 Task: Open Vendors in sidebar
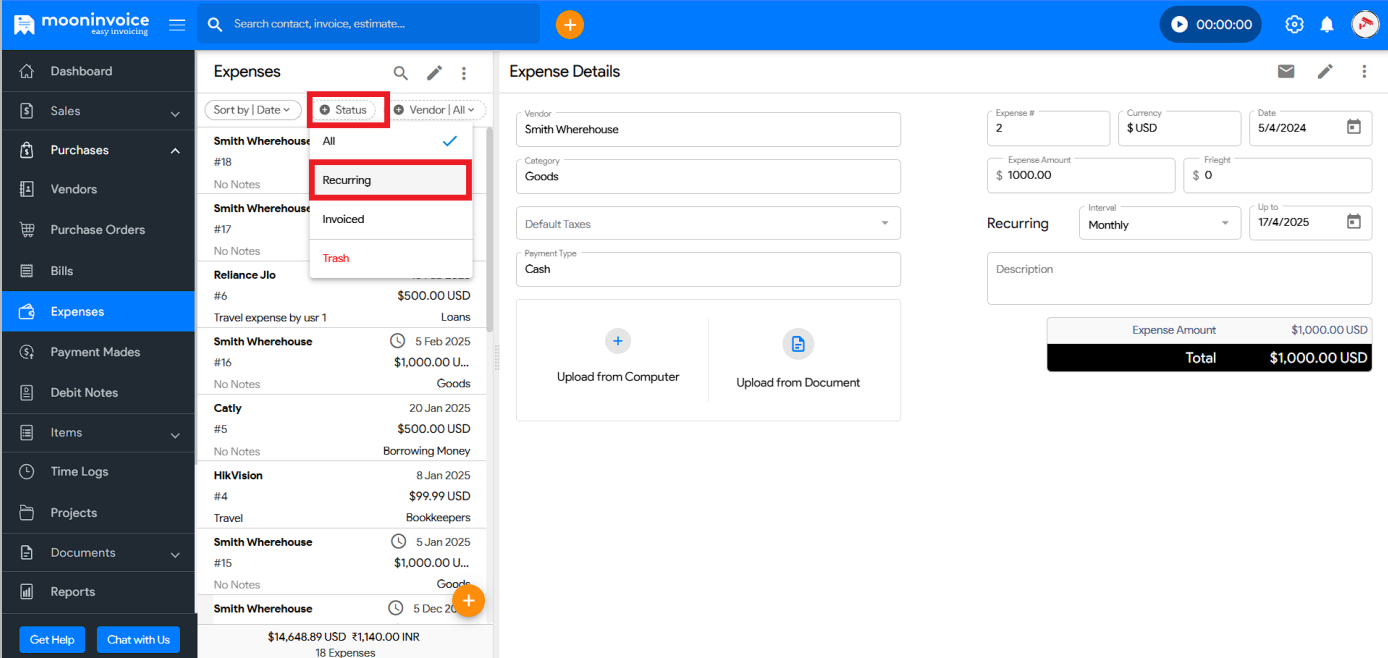click(x=98, y=189)
